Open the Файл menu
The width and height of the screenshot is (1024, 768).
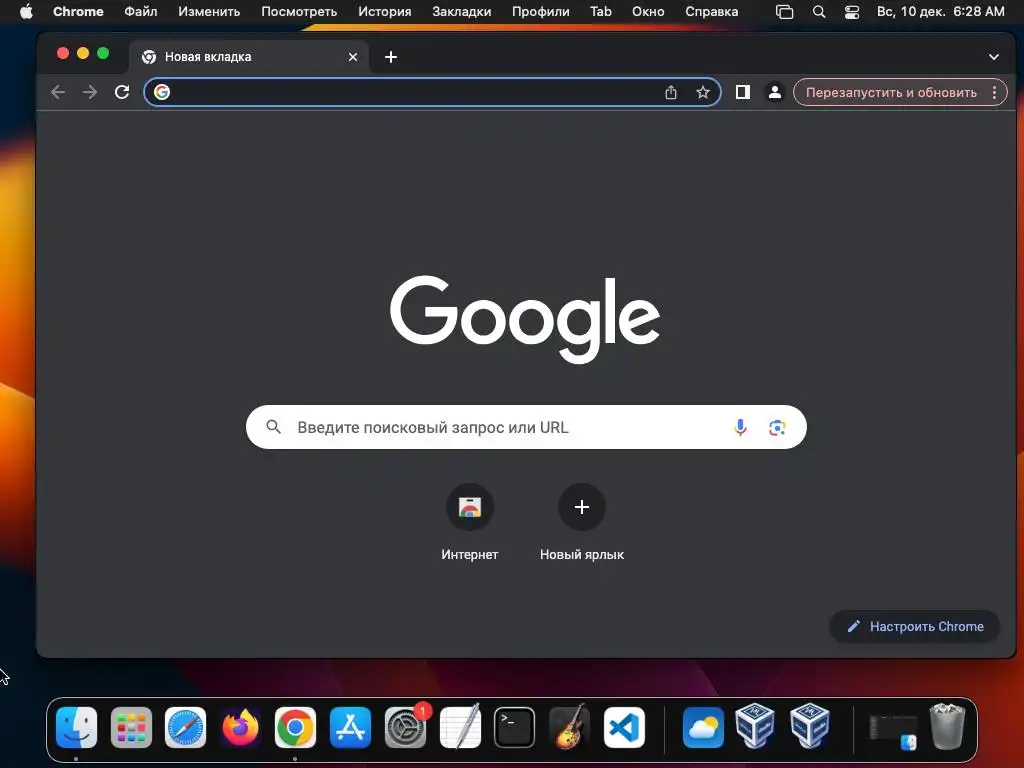pyautogui.click(x=140, y=12)
